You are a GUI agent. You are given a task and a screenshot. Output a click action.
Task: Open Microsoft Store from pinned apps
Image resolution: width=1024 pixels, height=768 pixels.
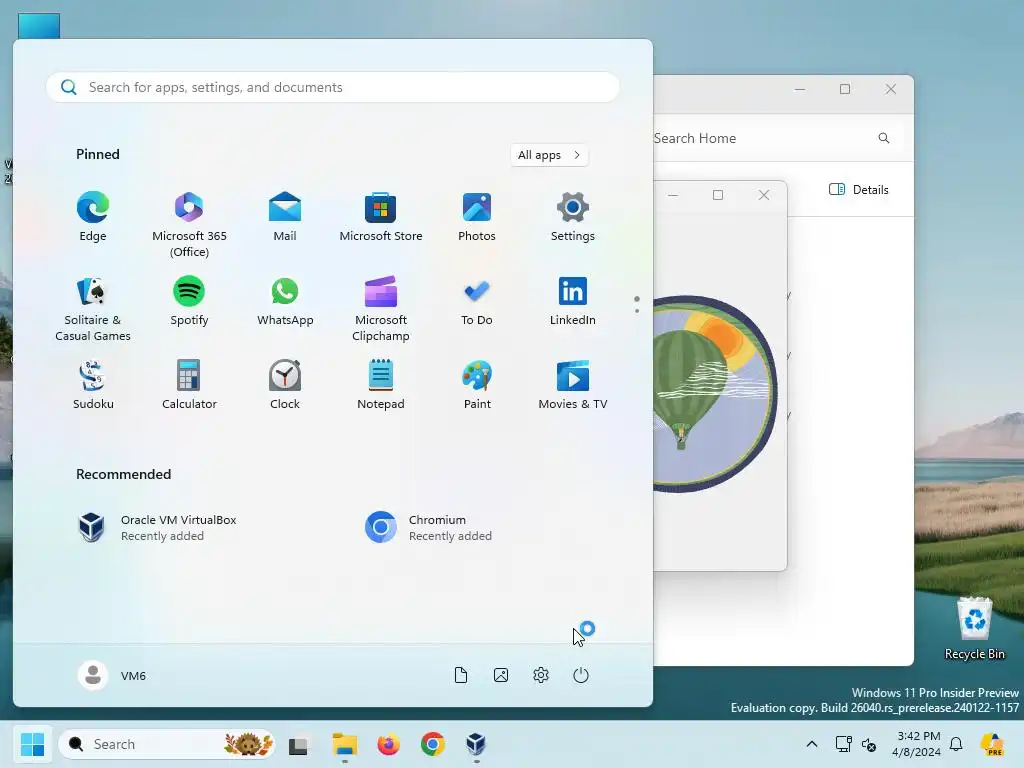tap(381, 217)
